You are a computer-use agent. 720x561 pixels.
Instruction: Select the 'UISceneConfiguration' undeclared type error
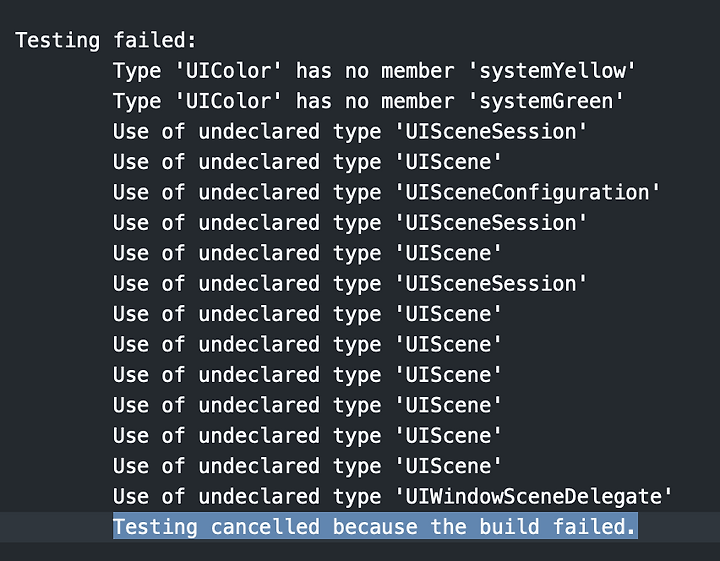pos(386,193)
